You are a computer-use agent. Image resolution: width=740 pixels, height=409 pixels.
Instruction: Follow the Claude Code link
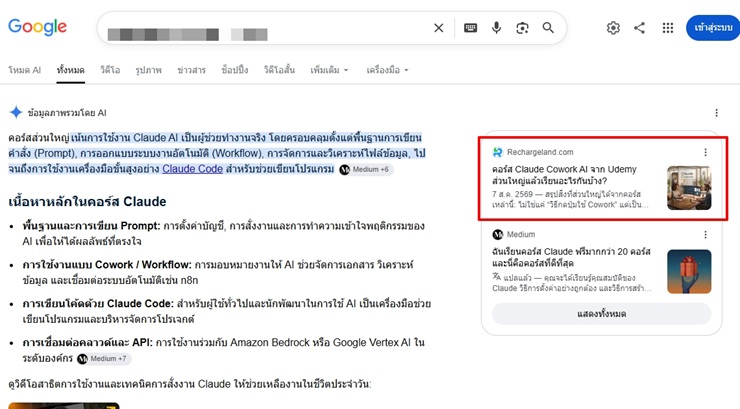tap(193, 168)
